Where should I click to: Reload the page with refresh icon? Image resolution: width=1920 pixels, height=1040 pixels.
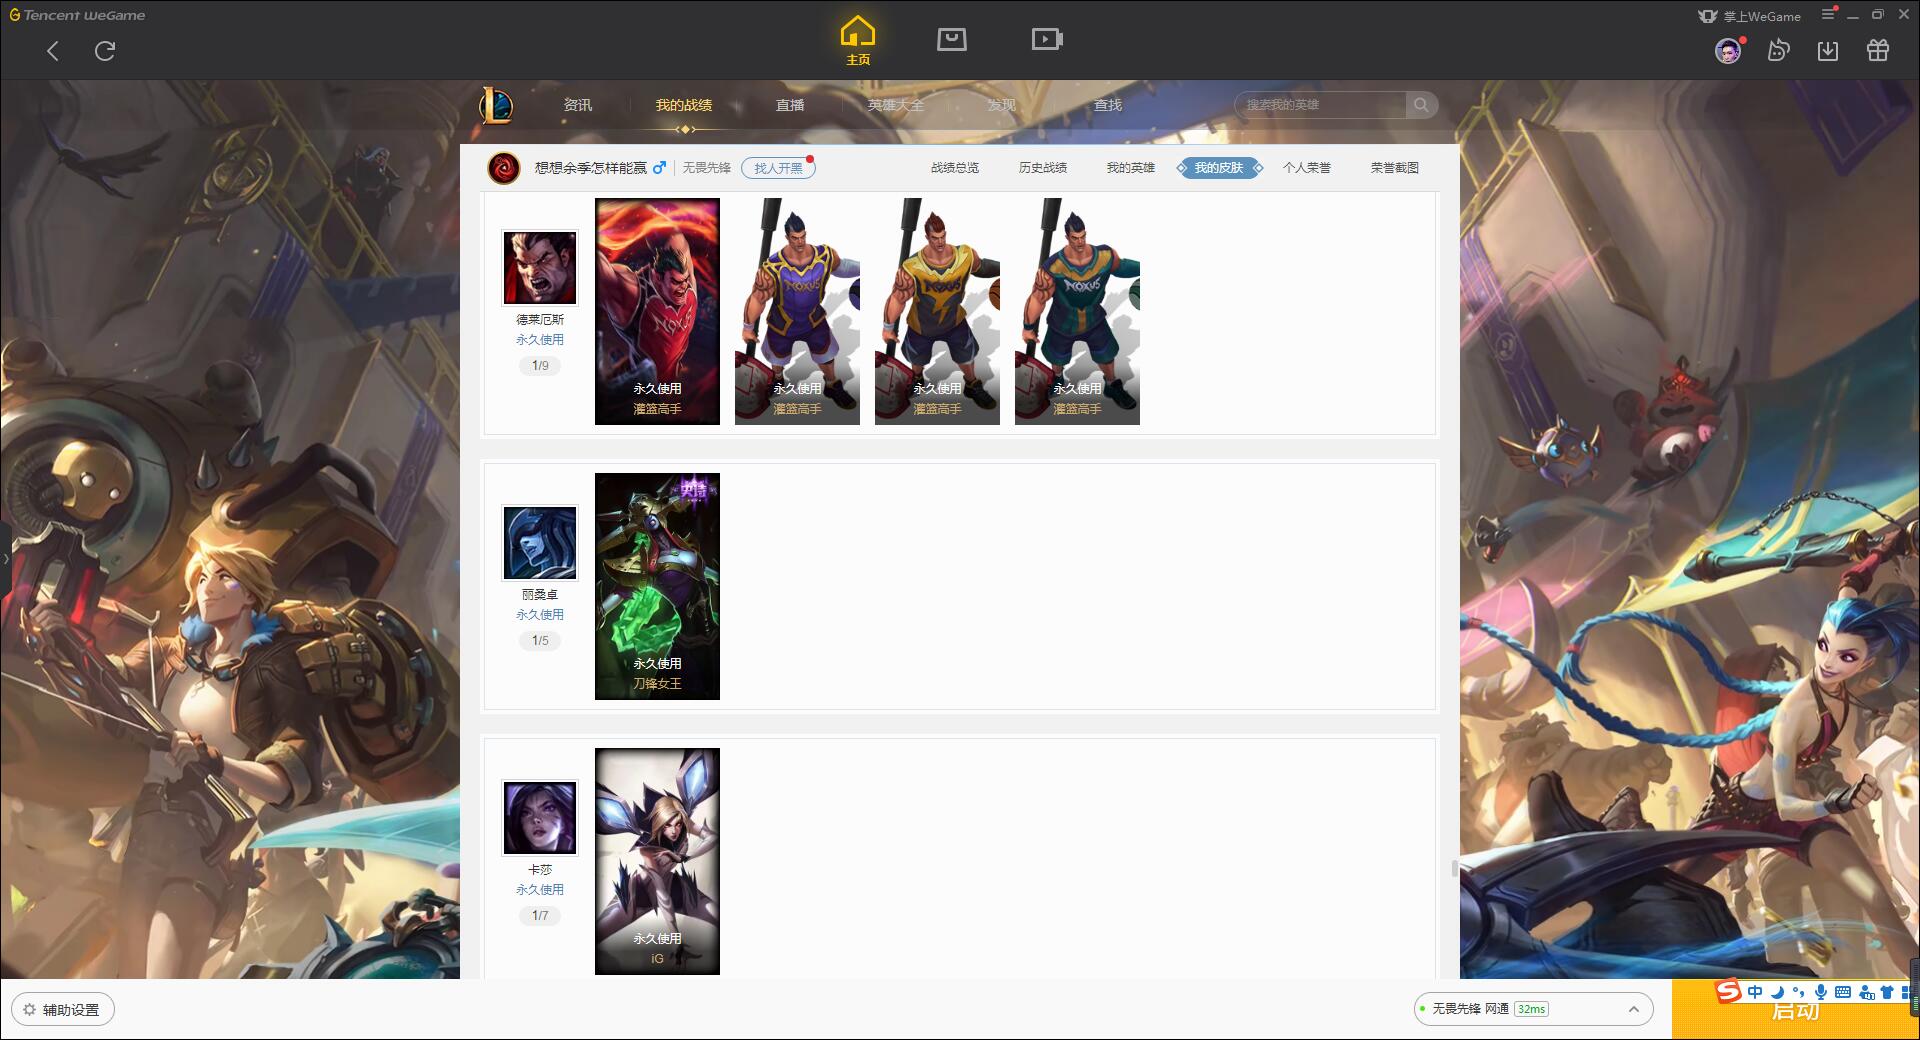pos(105,51)
